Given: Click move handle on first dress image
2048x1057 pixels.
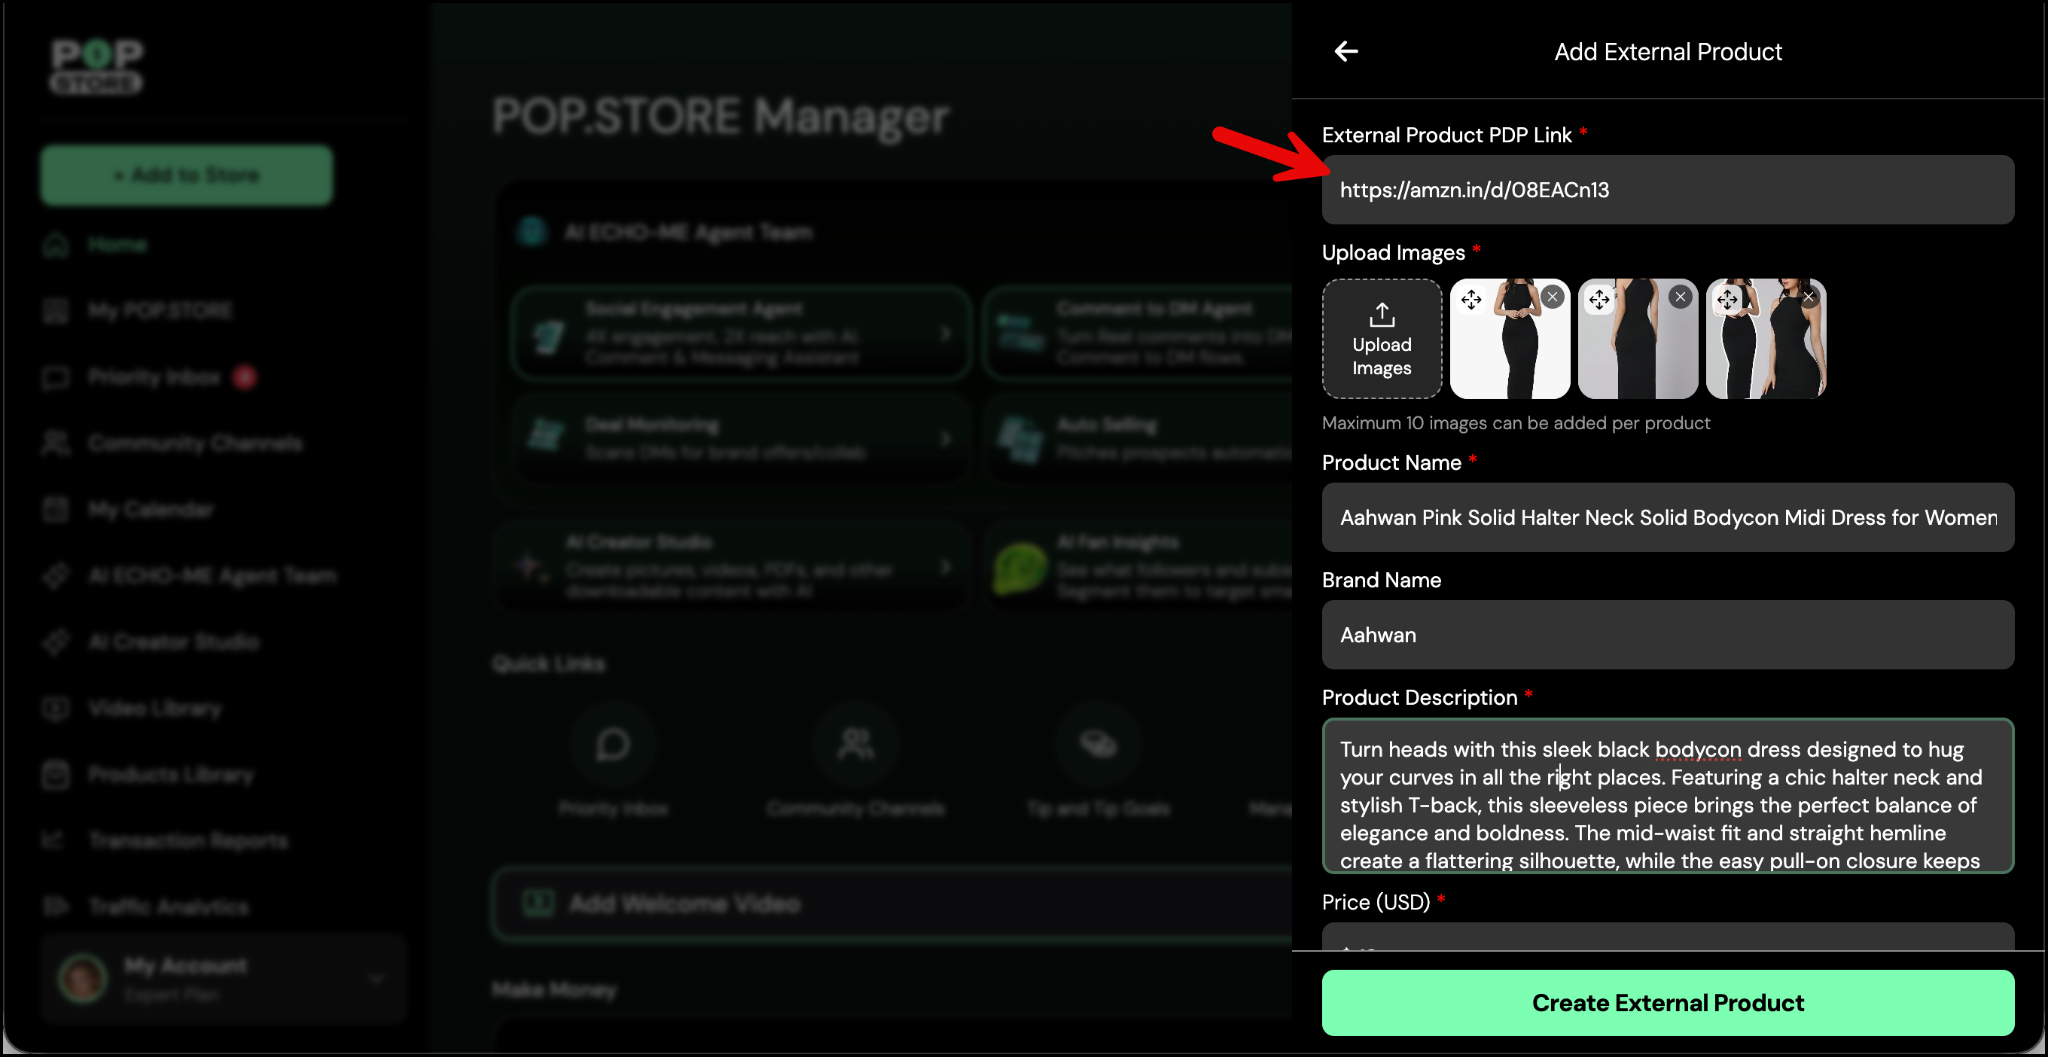Looking at the screenshot, I should (x=1471, y=299).
